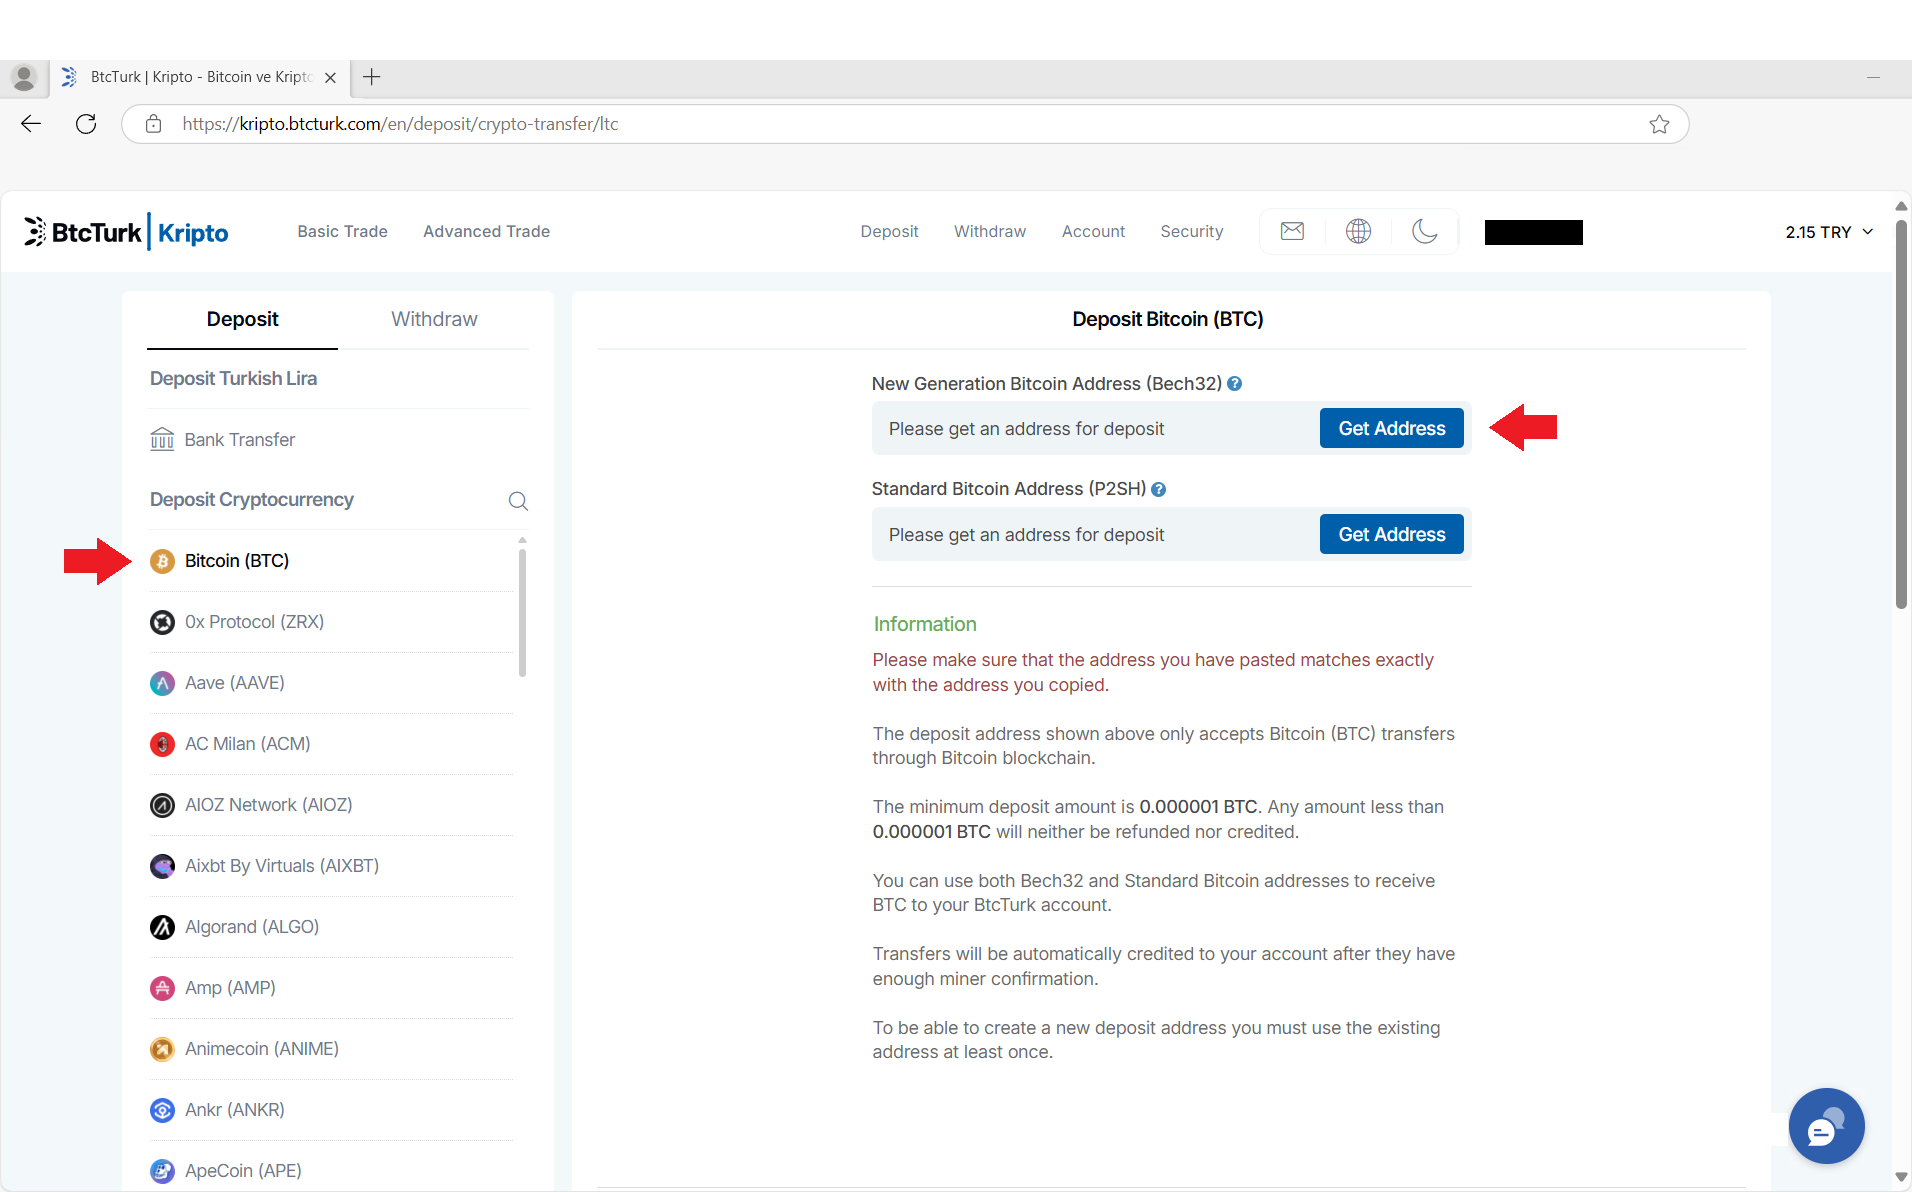
Task: Open Advanced Trade from top navigation
Action: [486, 231]
